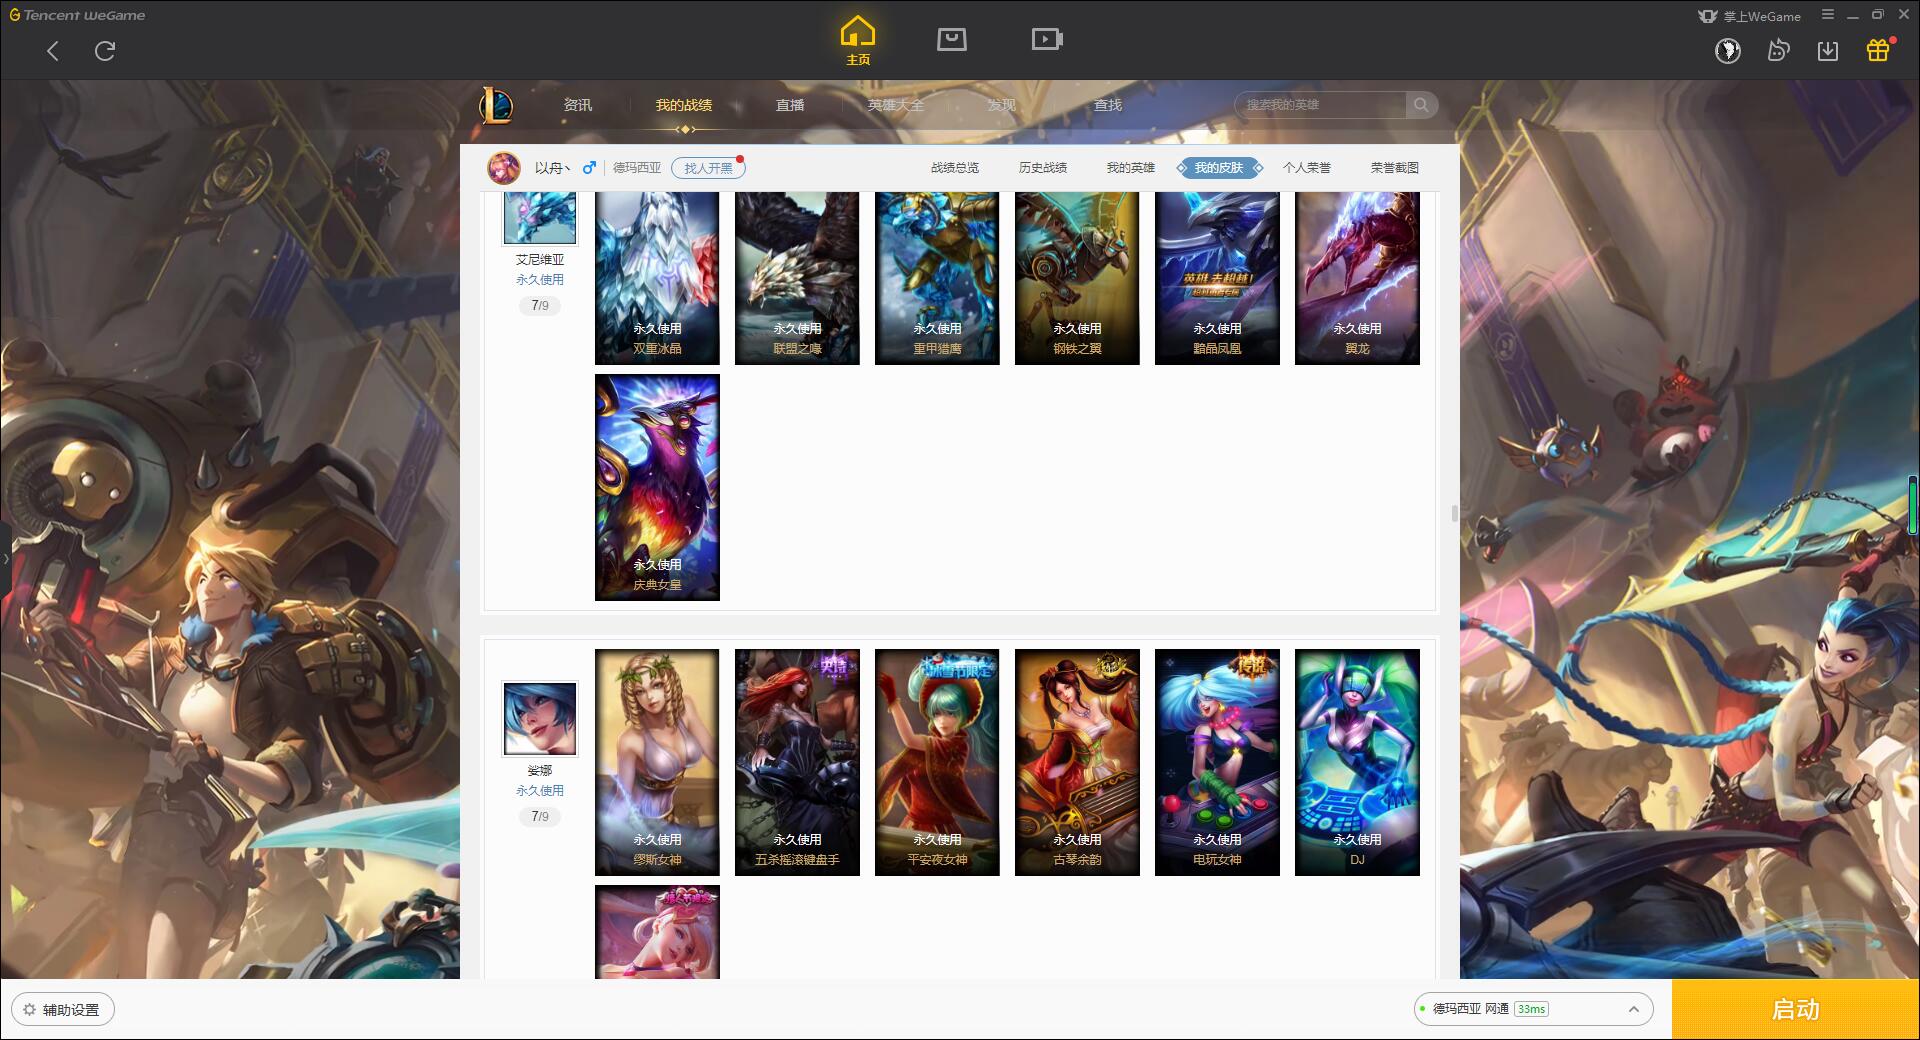The image size is (1920, 1040).
Task: Open the store bag icon
Action: pos(952,40)
